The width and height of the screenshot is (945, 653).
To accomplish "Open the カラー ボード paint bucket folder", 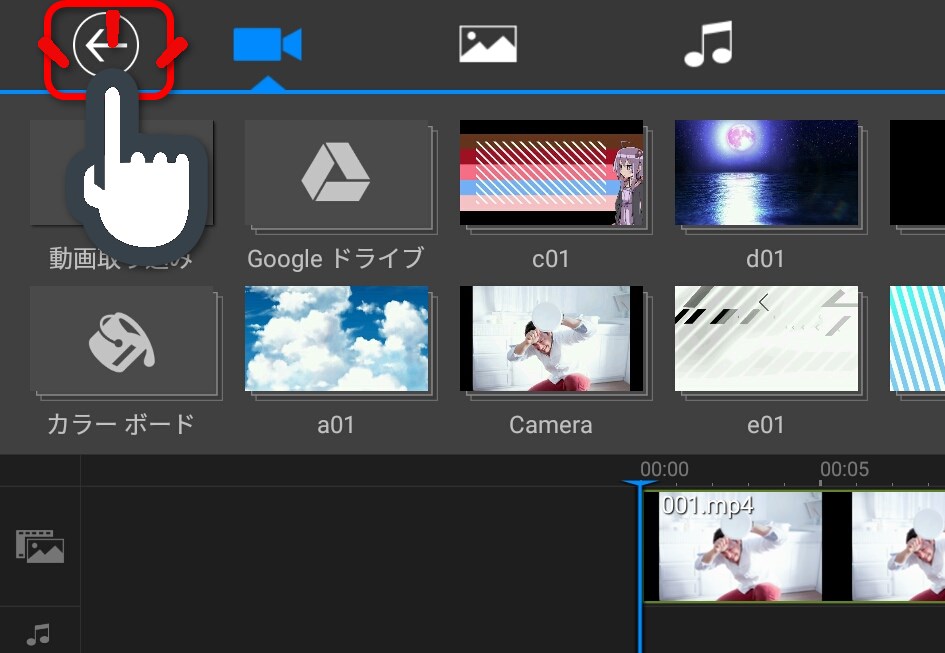I will point(122,340).
